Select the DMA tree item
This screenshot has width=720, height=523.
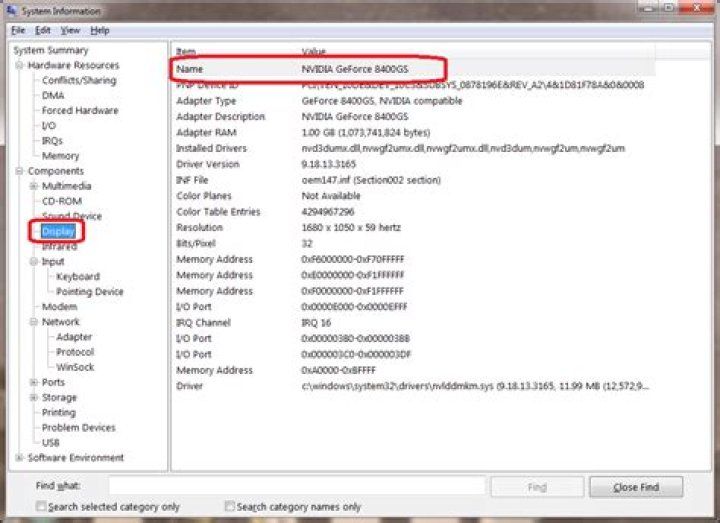pos(53,96)
